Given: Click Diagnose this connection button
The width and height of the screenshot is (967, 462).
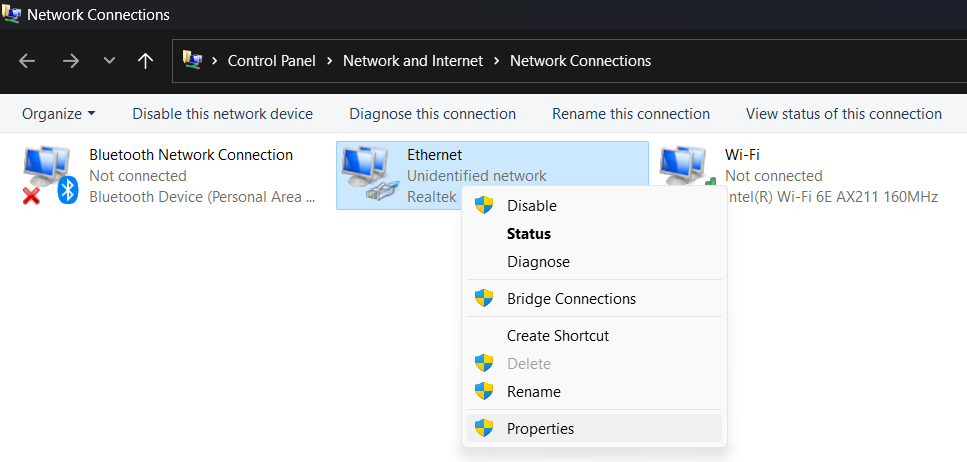Looking at the screenshot, I should coord(432,114).
